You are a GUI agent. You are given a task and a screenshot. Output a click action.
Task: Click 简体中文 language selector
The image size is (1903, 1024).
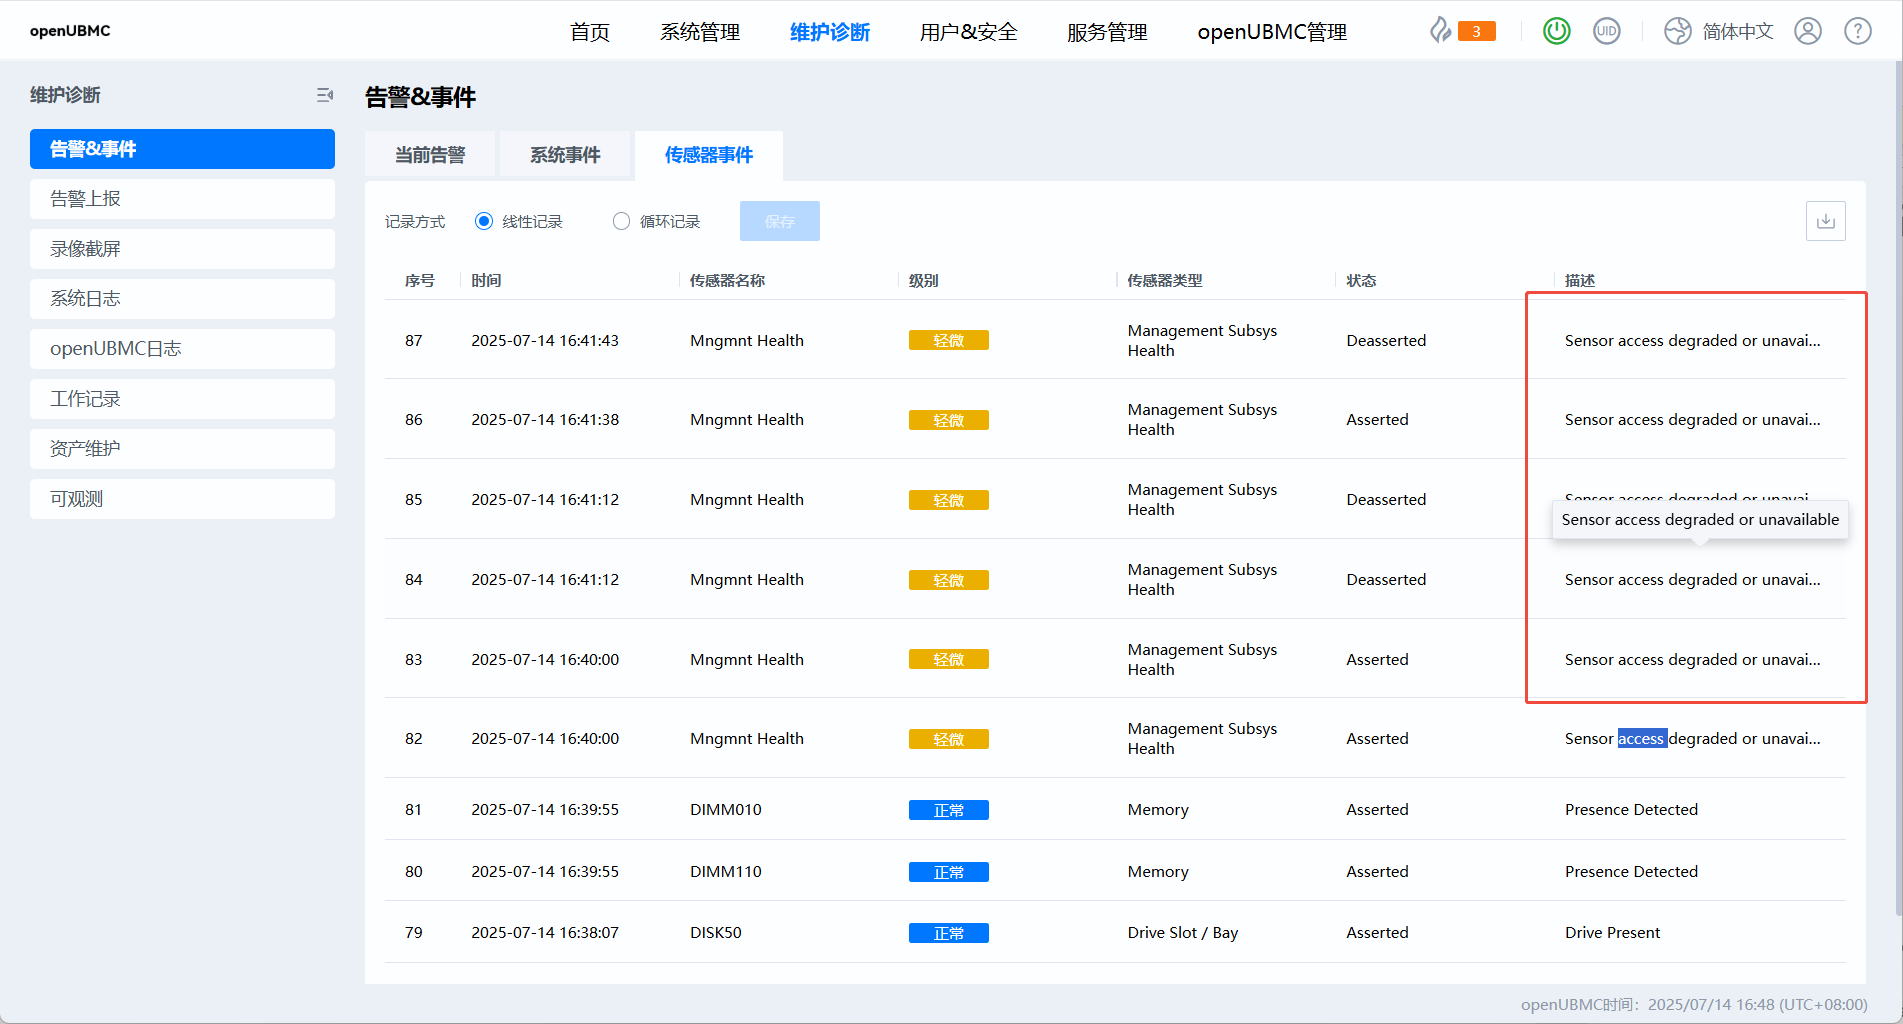click(x=1738, y=32)
